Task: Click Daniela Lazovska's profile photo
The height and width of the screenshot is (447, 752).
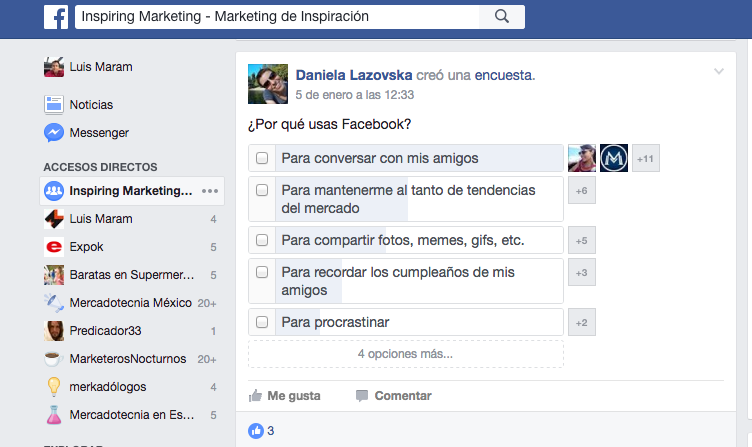Action: [x=268, y=84]
